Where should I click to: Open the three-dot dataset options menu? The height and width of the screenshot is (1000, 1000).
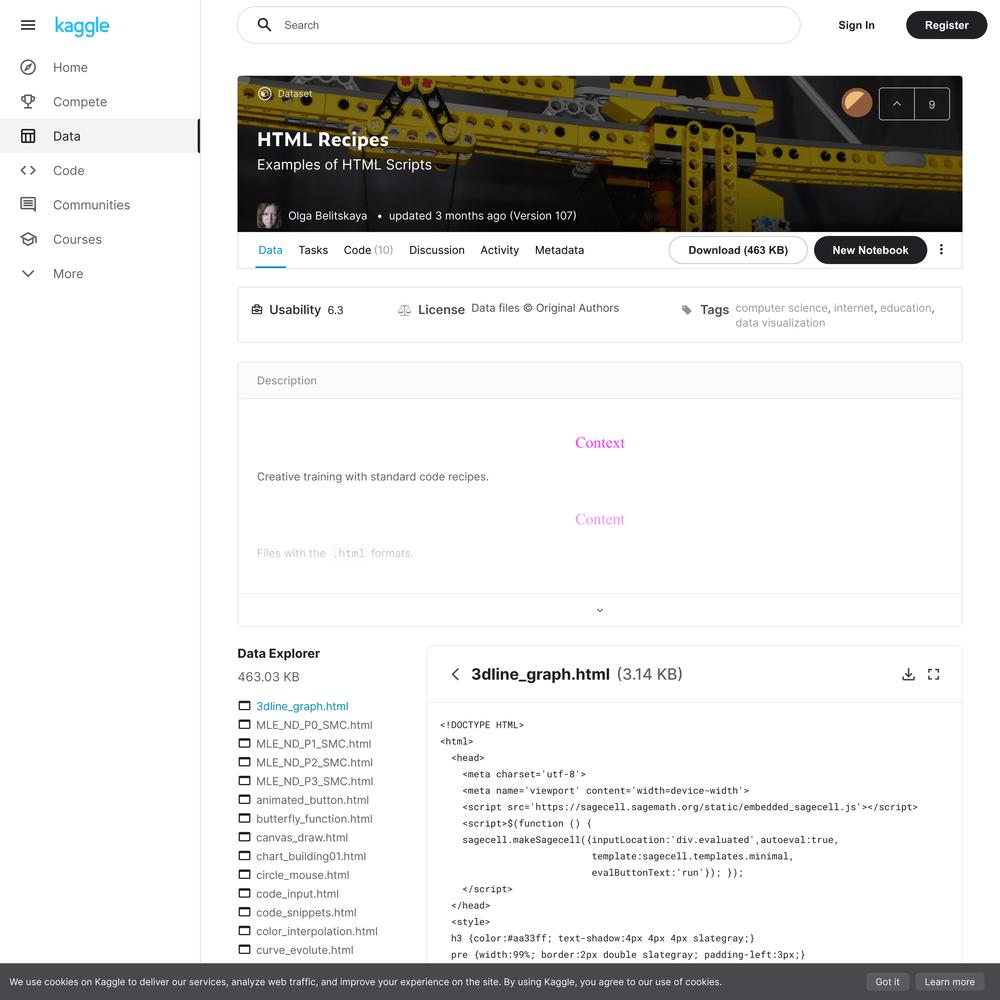coord(941,249)
